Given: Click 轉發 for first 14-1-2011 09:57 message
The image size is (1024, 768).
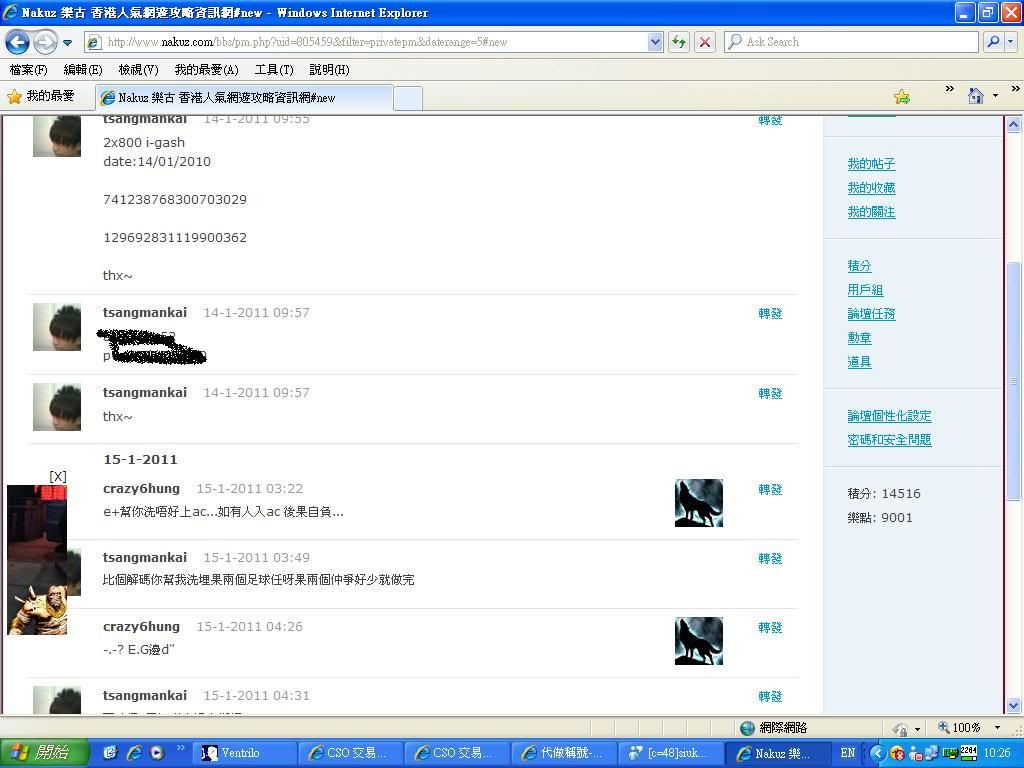Looking at the screenshot, I should click(x=770, y=313).
